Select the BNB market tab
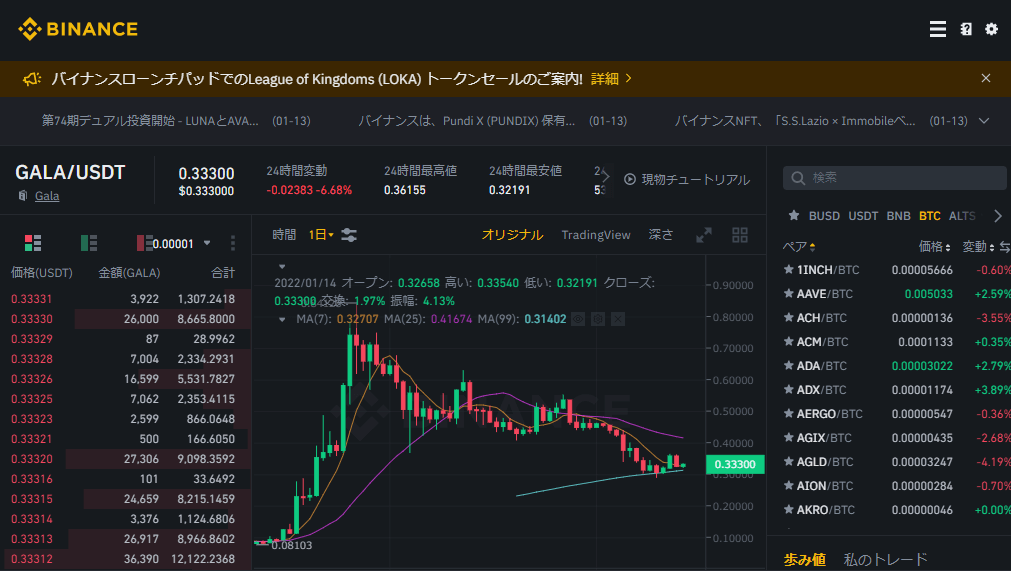The height and width of the screenshot is (571, 1011). 898,216
